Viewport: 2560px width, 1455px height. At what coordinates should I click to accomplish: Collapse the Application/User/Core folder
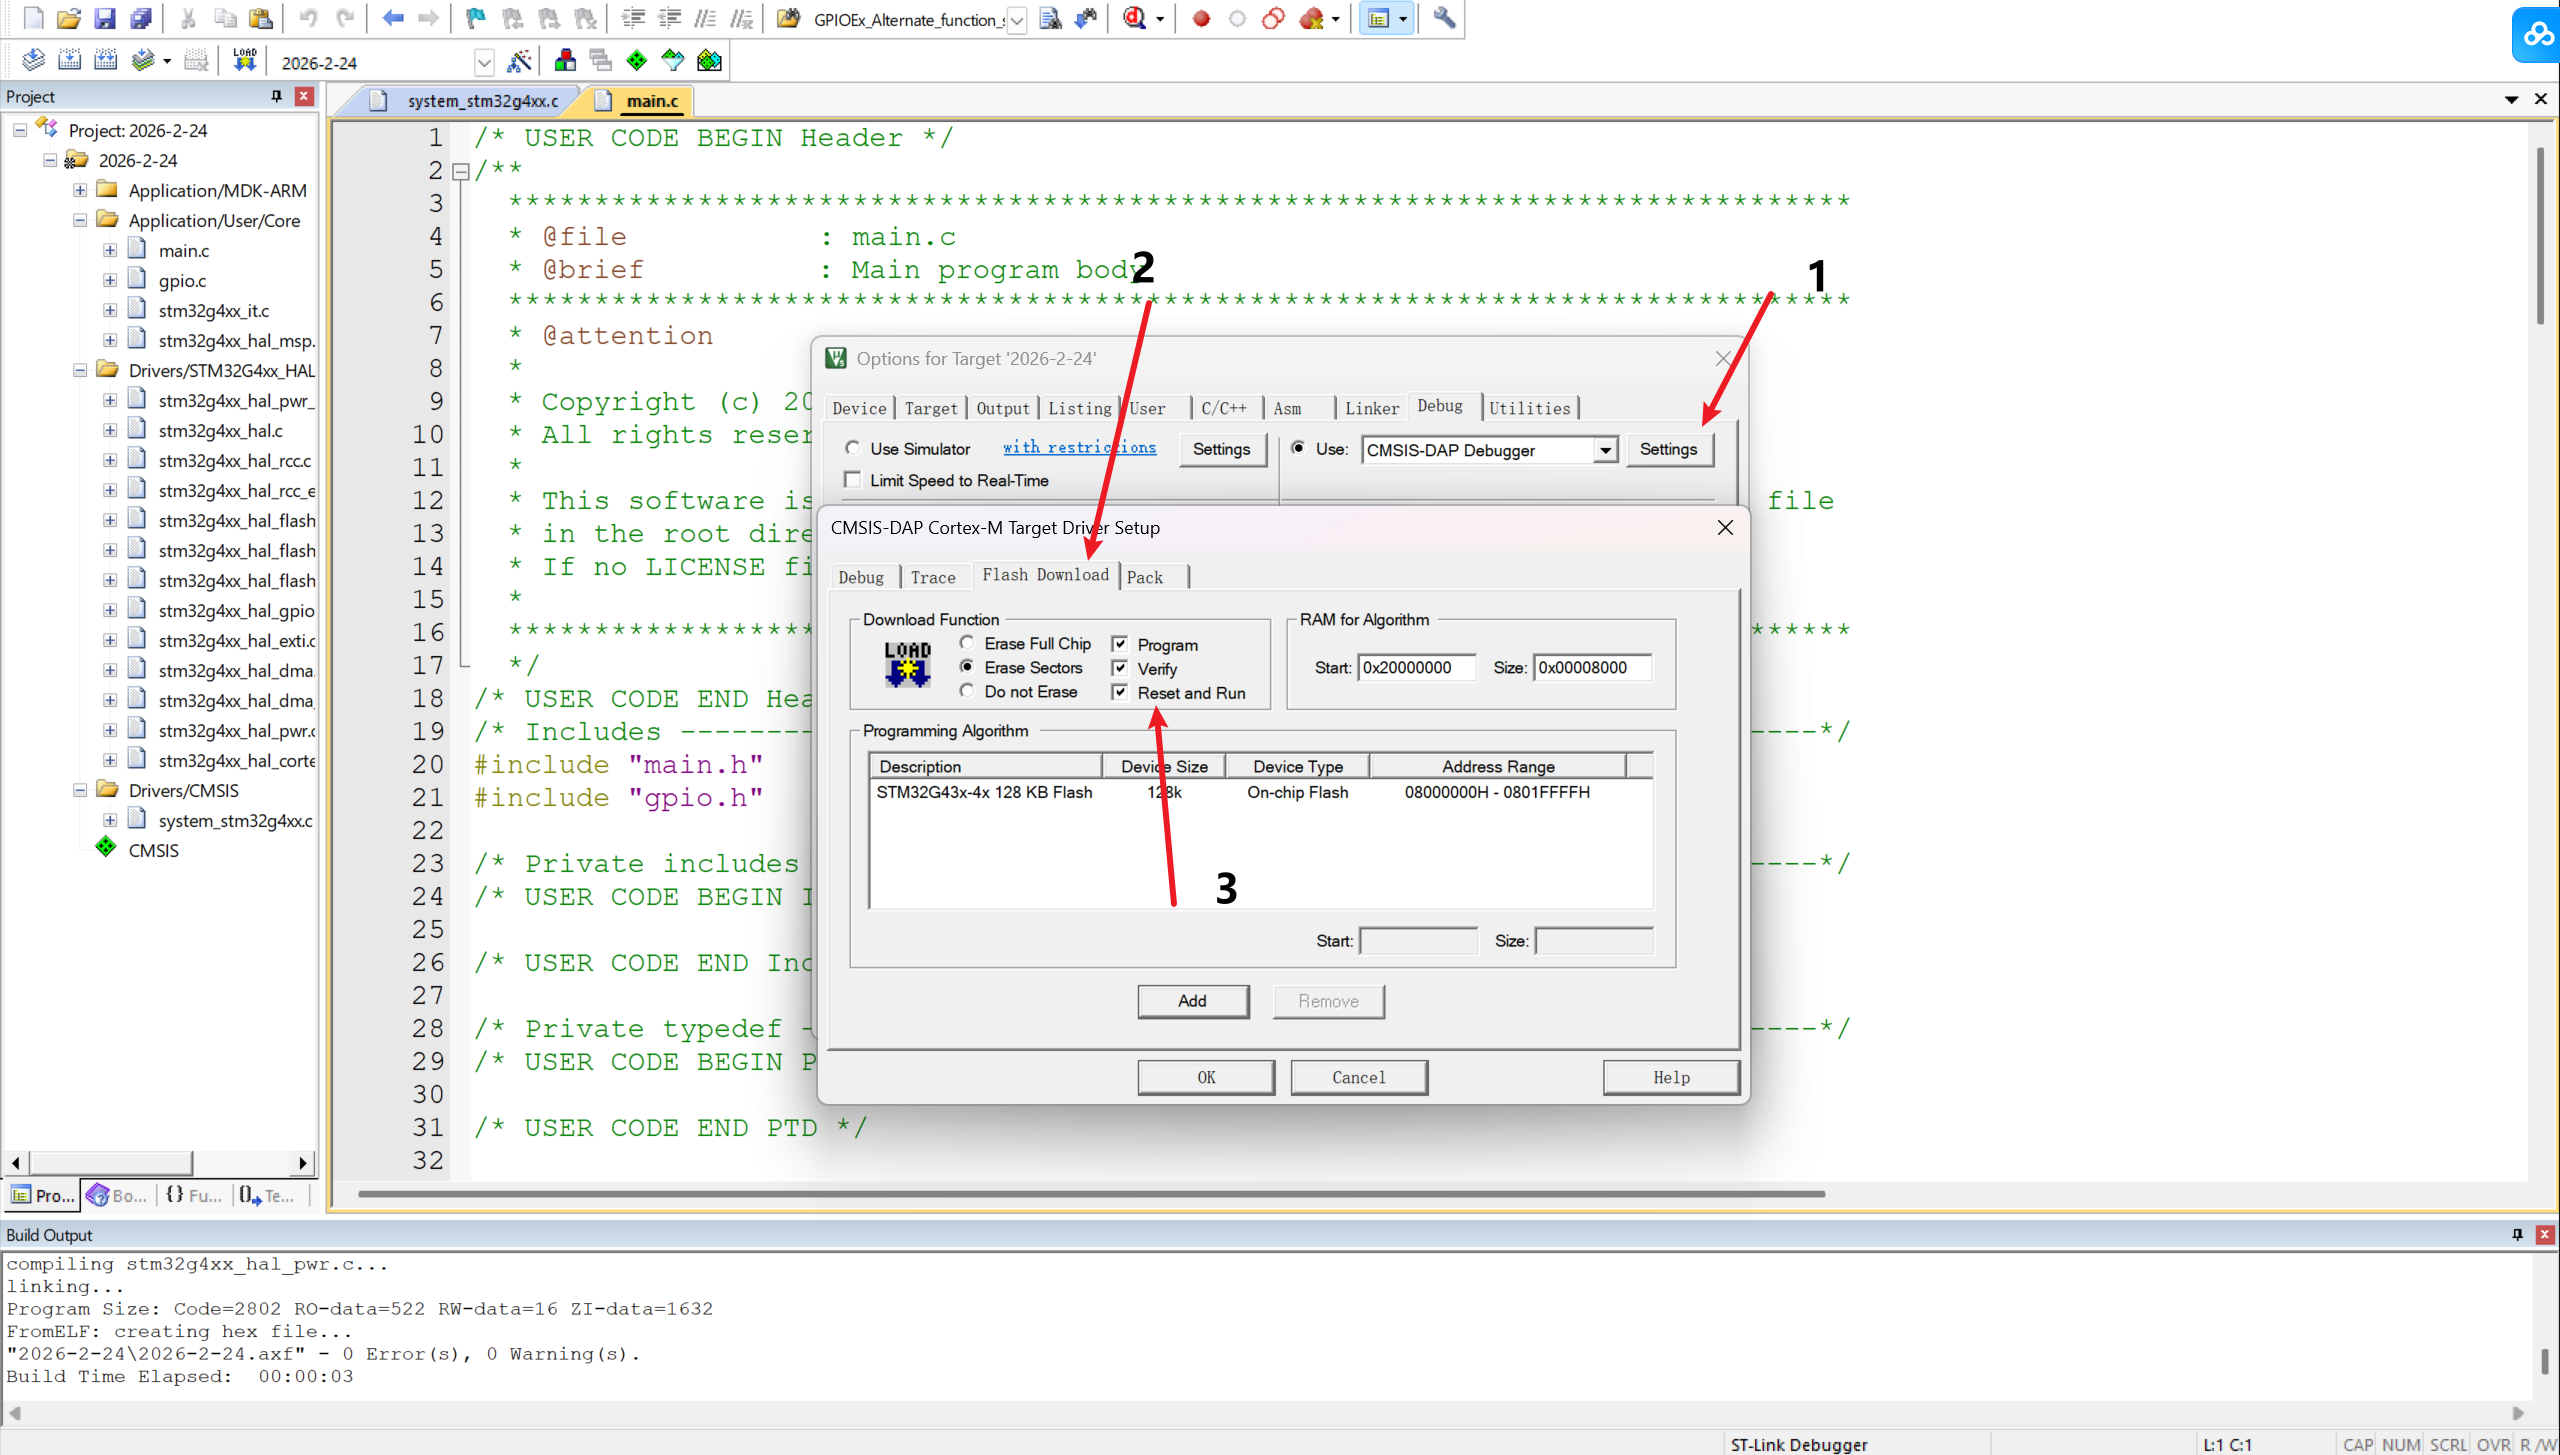pyautogui.click(x=80, y=220)
